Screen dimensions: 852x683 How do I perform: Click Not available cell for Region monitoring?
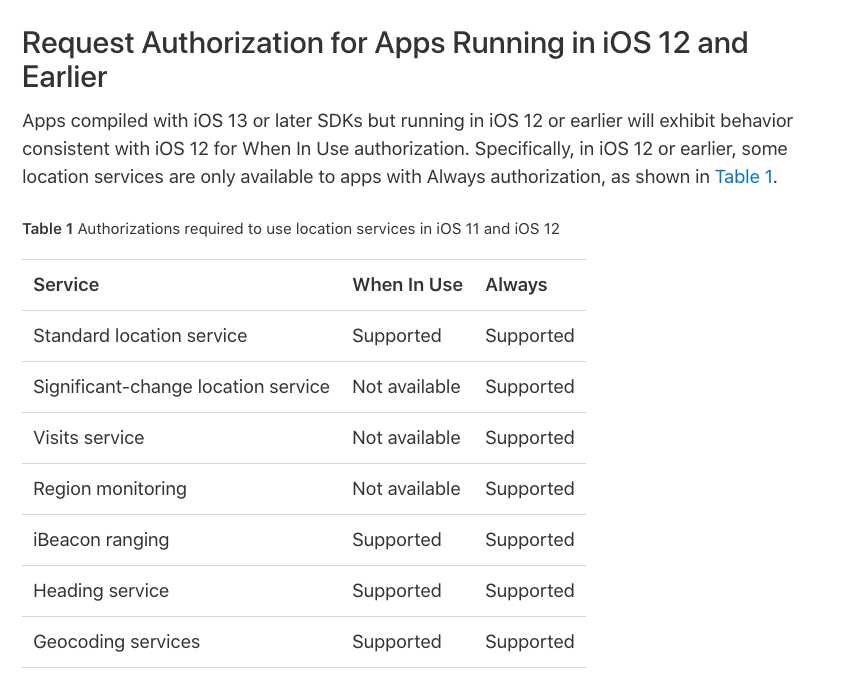(406, 489)
